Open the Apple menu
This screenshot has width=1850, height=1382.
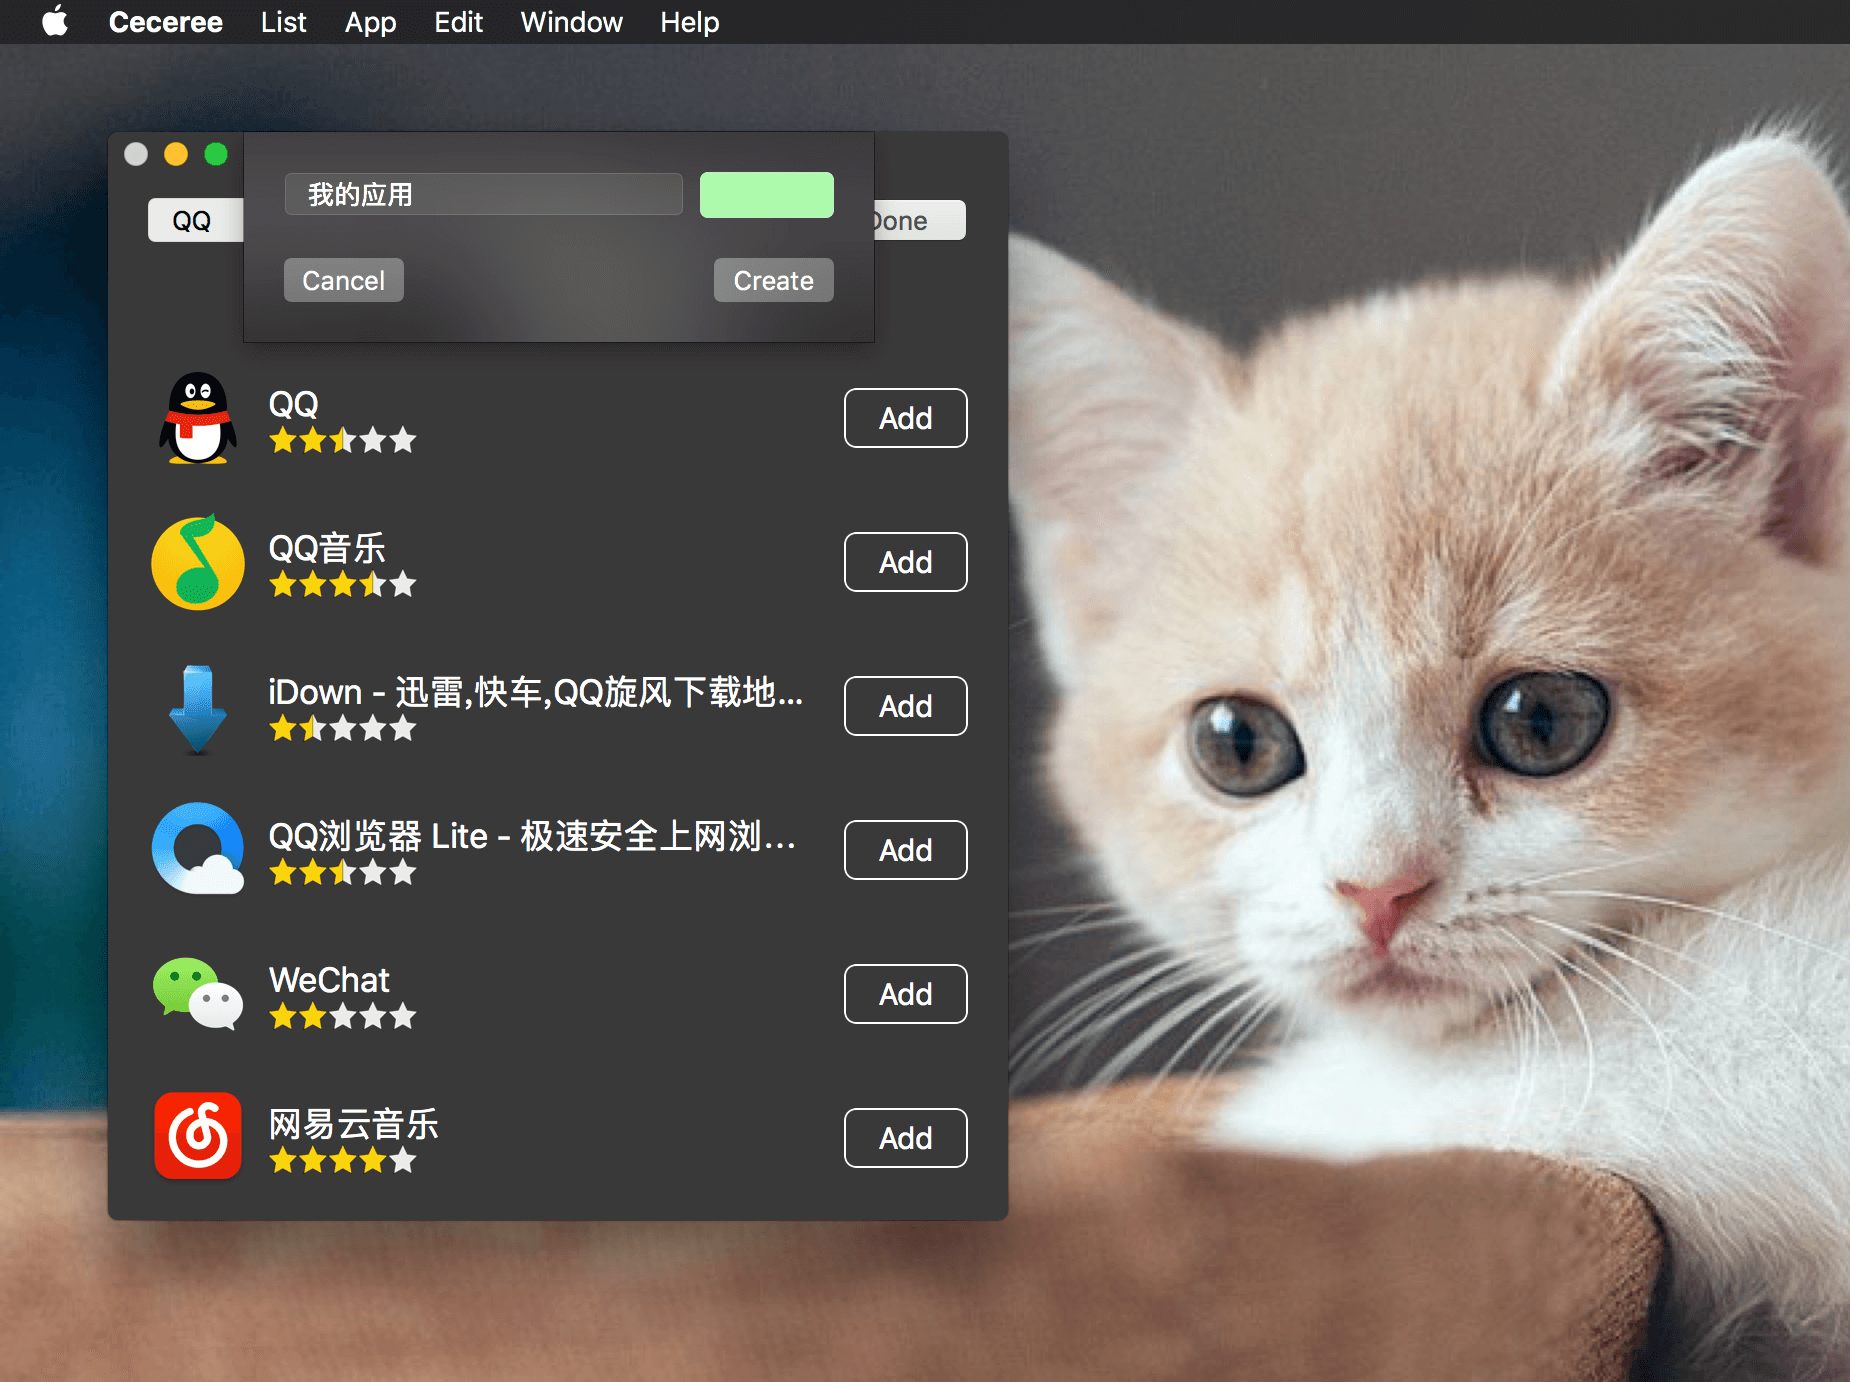(56, 21)
